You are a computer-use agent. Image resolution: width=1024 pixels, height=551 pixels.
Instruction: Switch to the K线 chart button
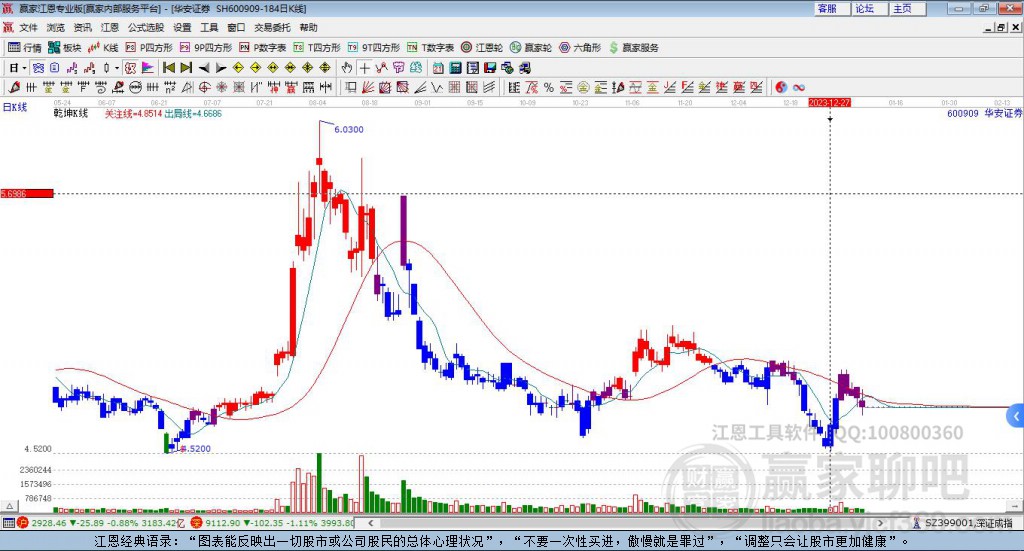(x=103, y=48)
